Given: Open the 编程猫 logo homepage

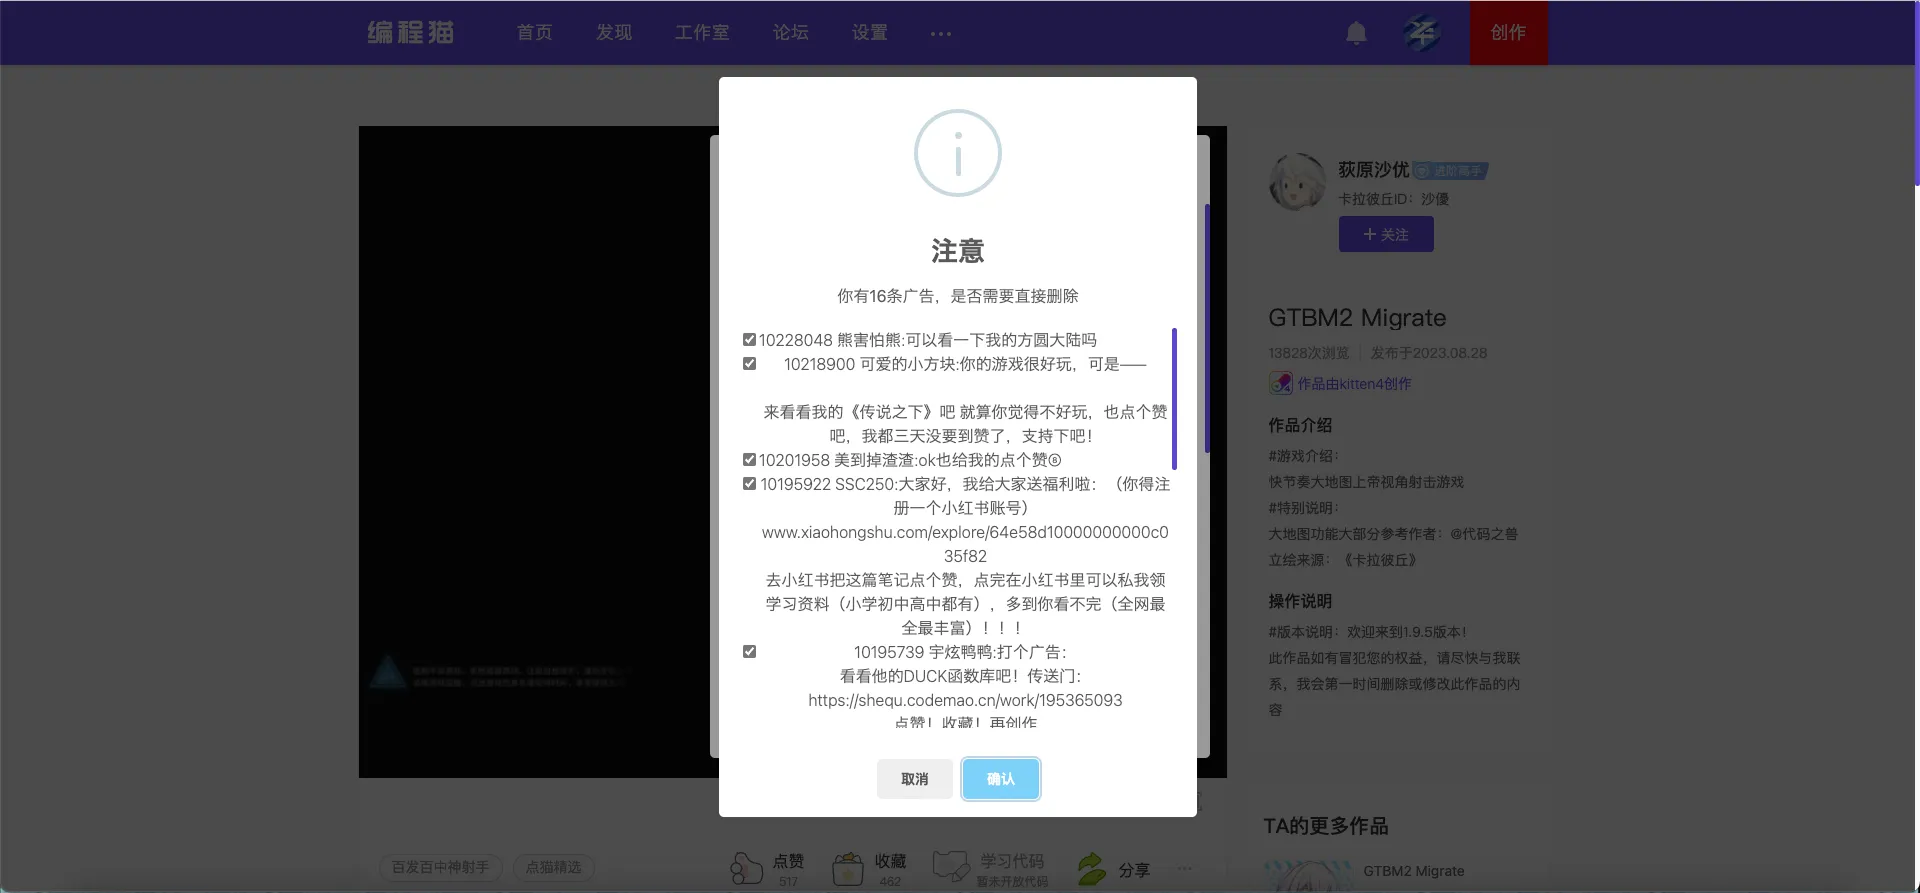Looking at the screenshot, I should tap(411, 33).
